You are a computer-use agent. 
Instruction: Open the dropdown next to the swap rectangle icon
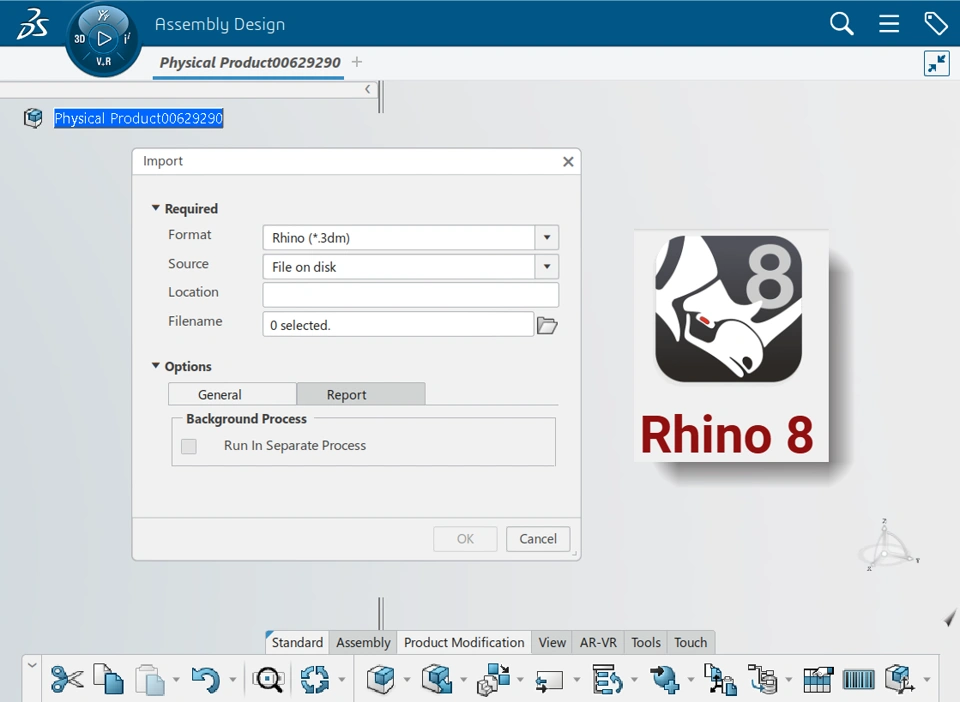coord(577,679)
